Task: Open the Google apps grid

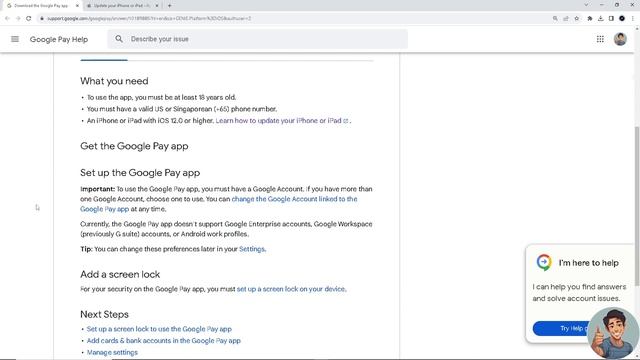Action: tap(600, 39)
